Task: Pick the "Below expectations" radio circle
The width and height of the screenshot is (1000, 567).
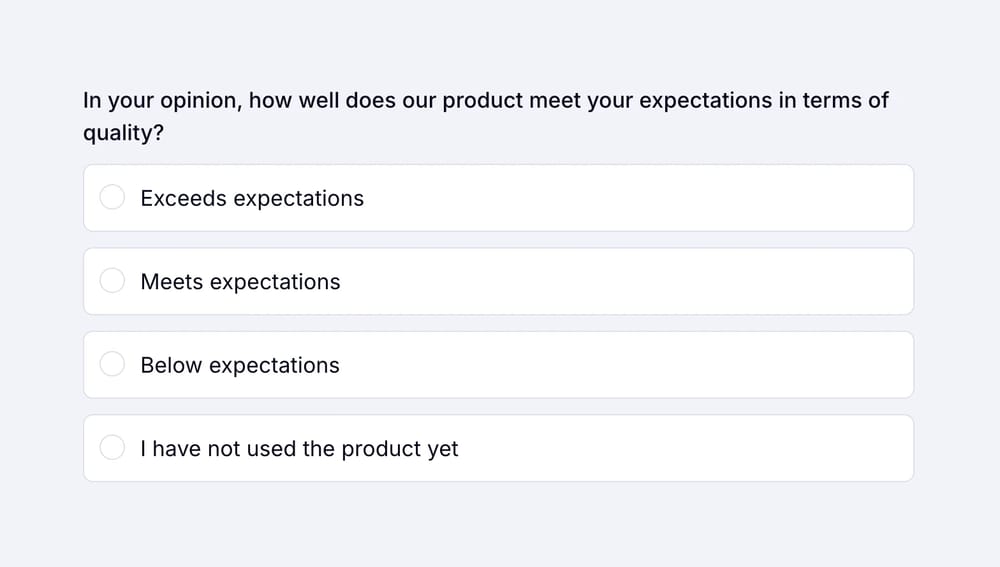Action: click(x=113, y=365)
